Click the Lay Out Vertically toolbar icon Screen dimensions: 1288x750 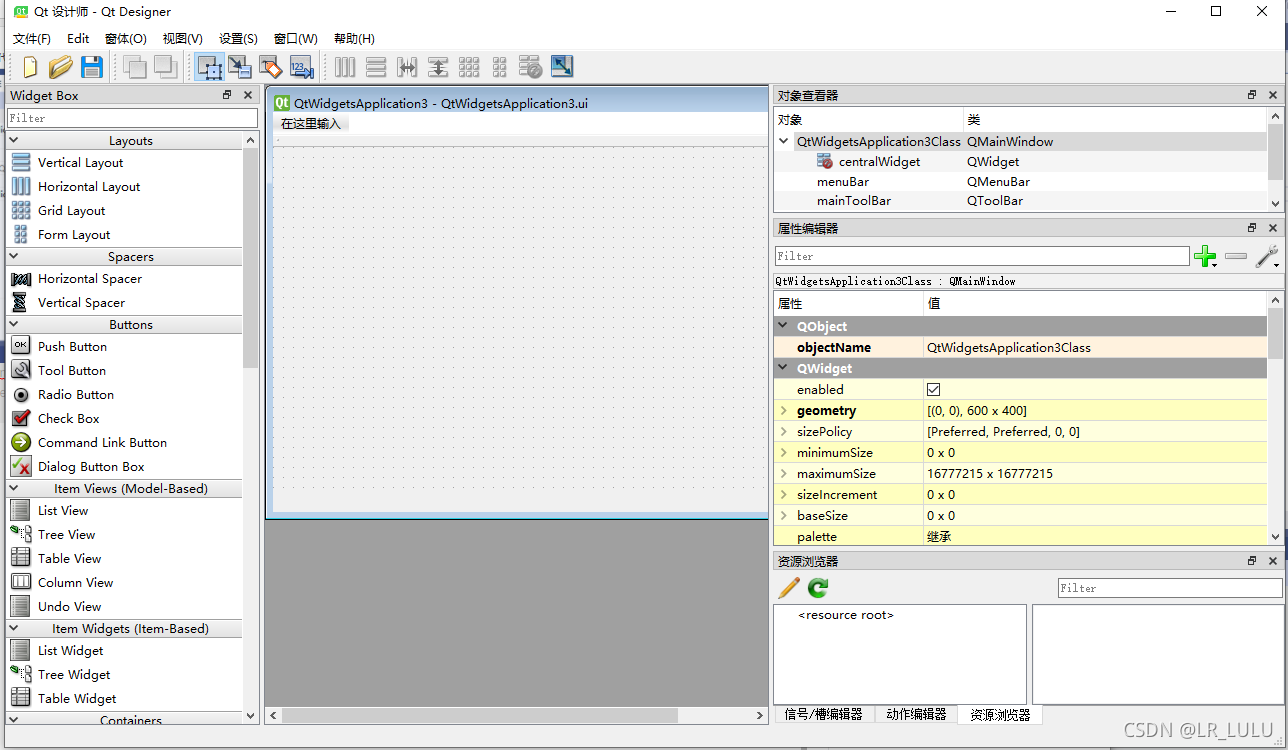[x=376, y=67]
